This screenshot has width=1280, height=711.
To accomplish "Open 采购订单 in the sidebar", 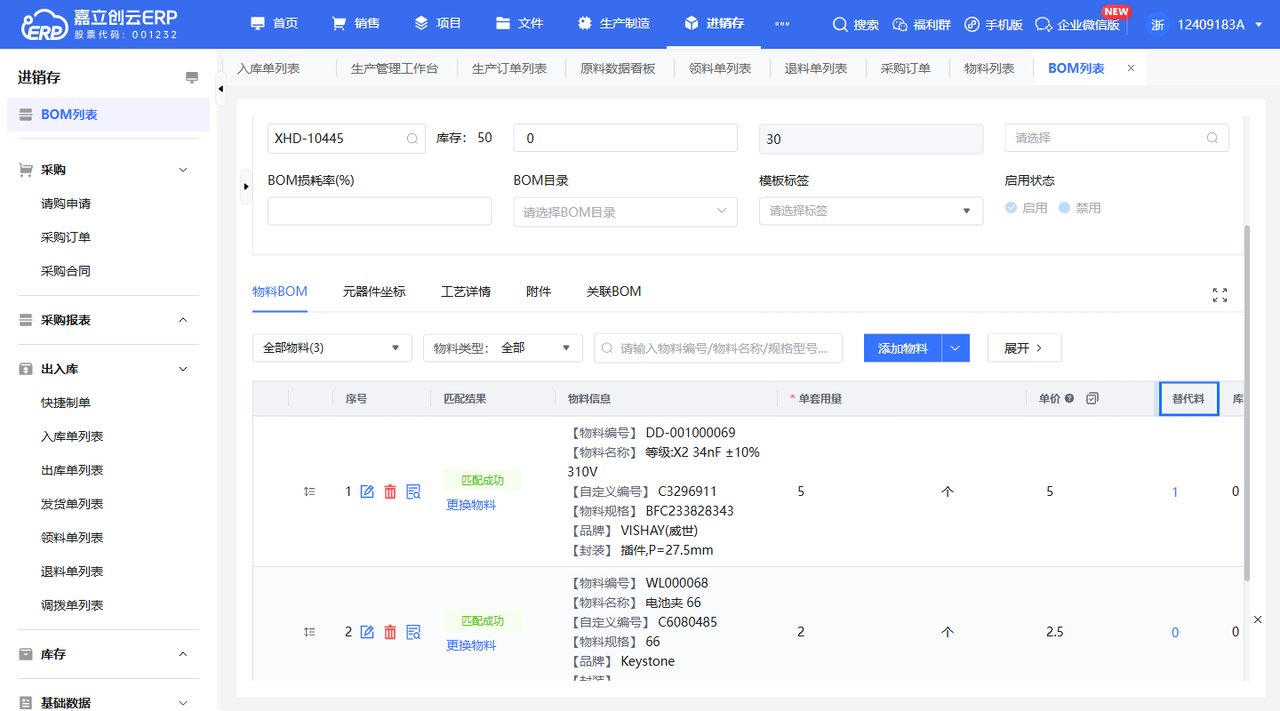I will coord(66,237).
